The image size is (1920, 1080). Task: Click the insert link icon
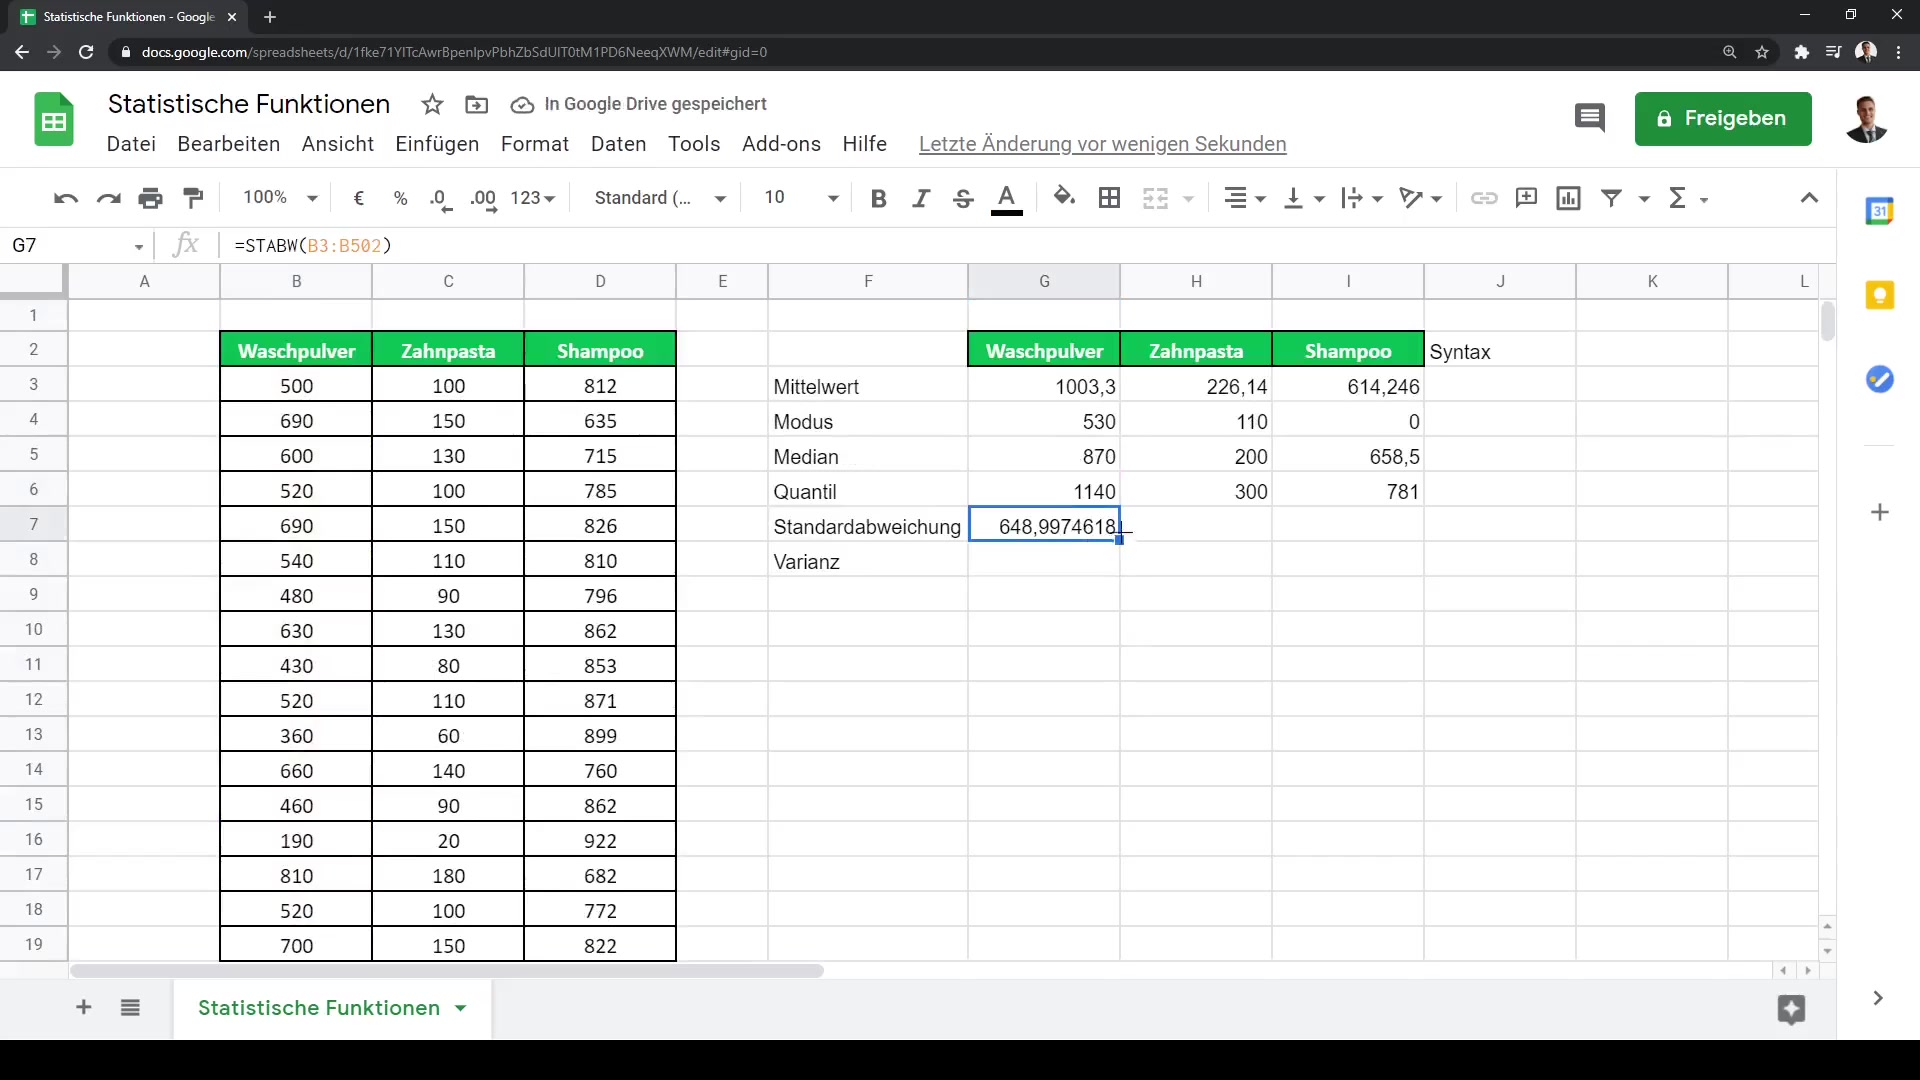[x=1484, y=198]
